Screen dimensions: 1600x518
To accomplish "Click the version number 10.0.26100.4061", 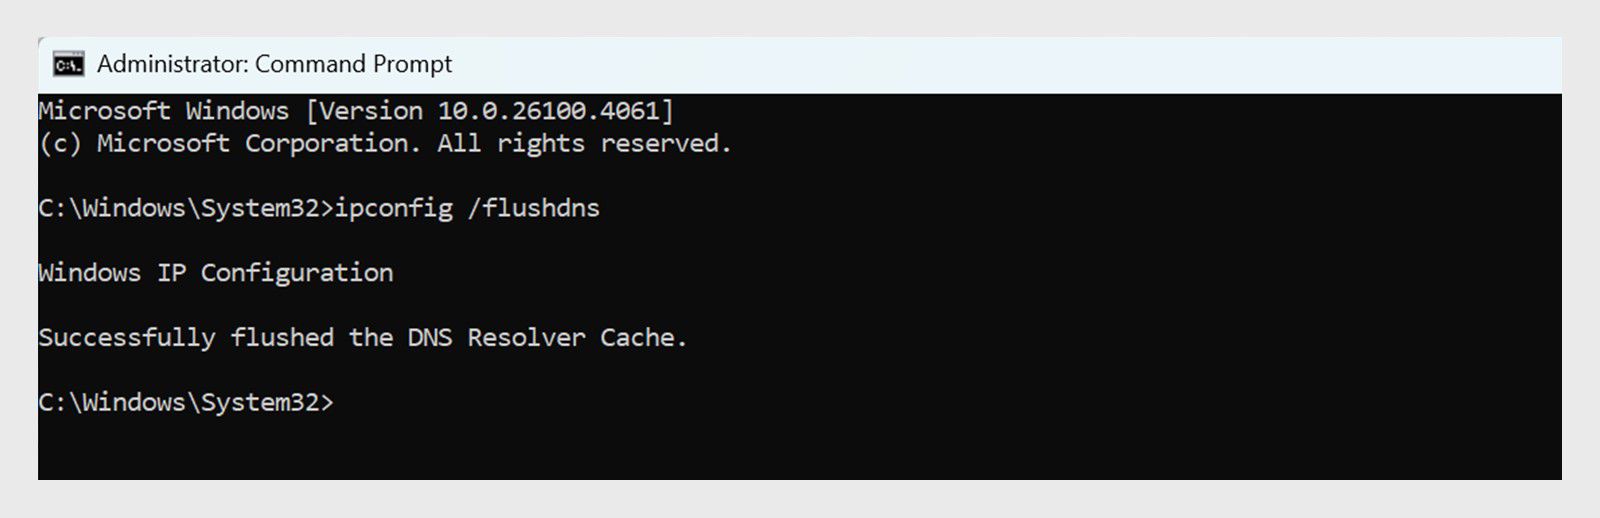I will tap(549, 111).
